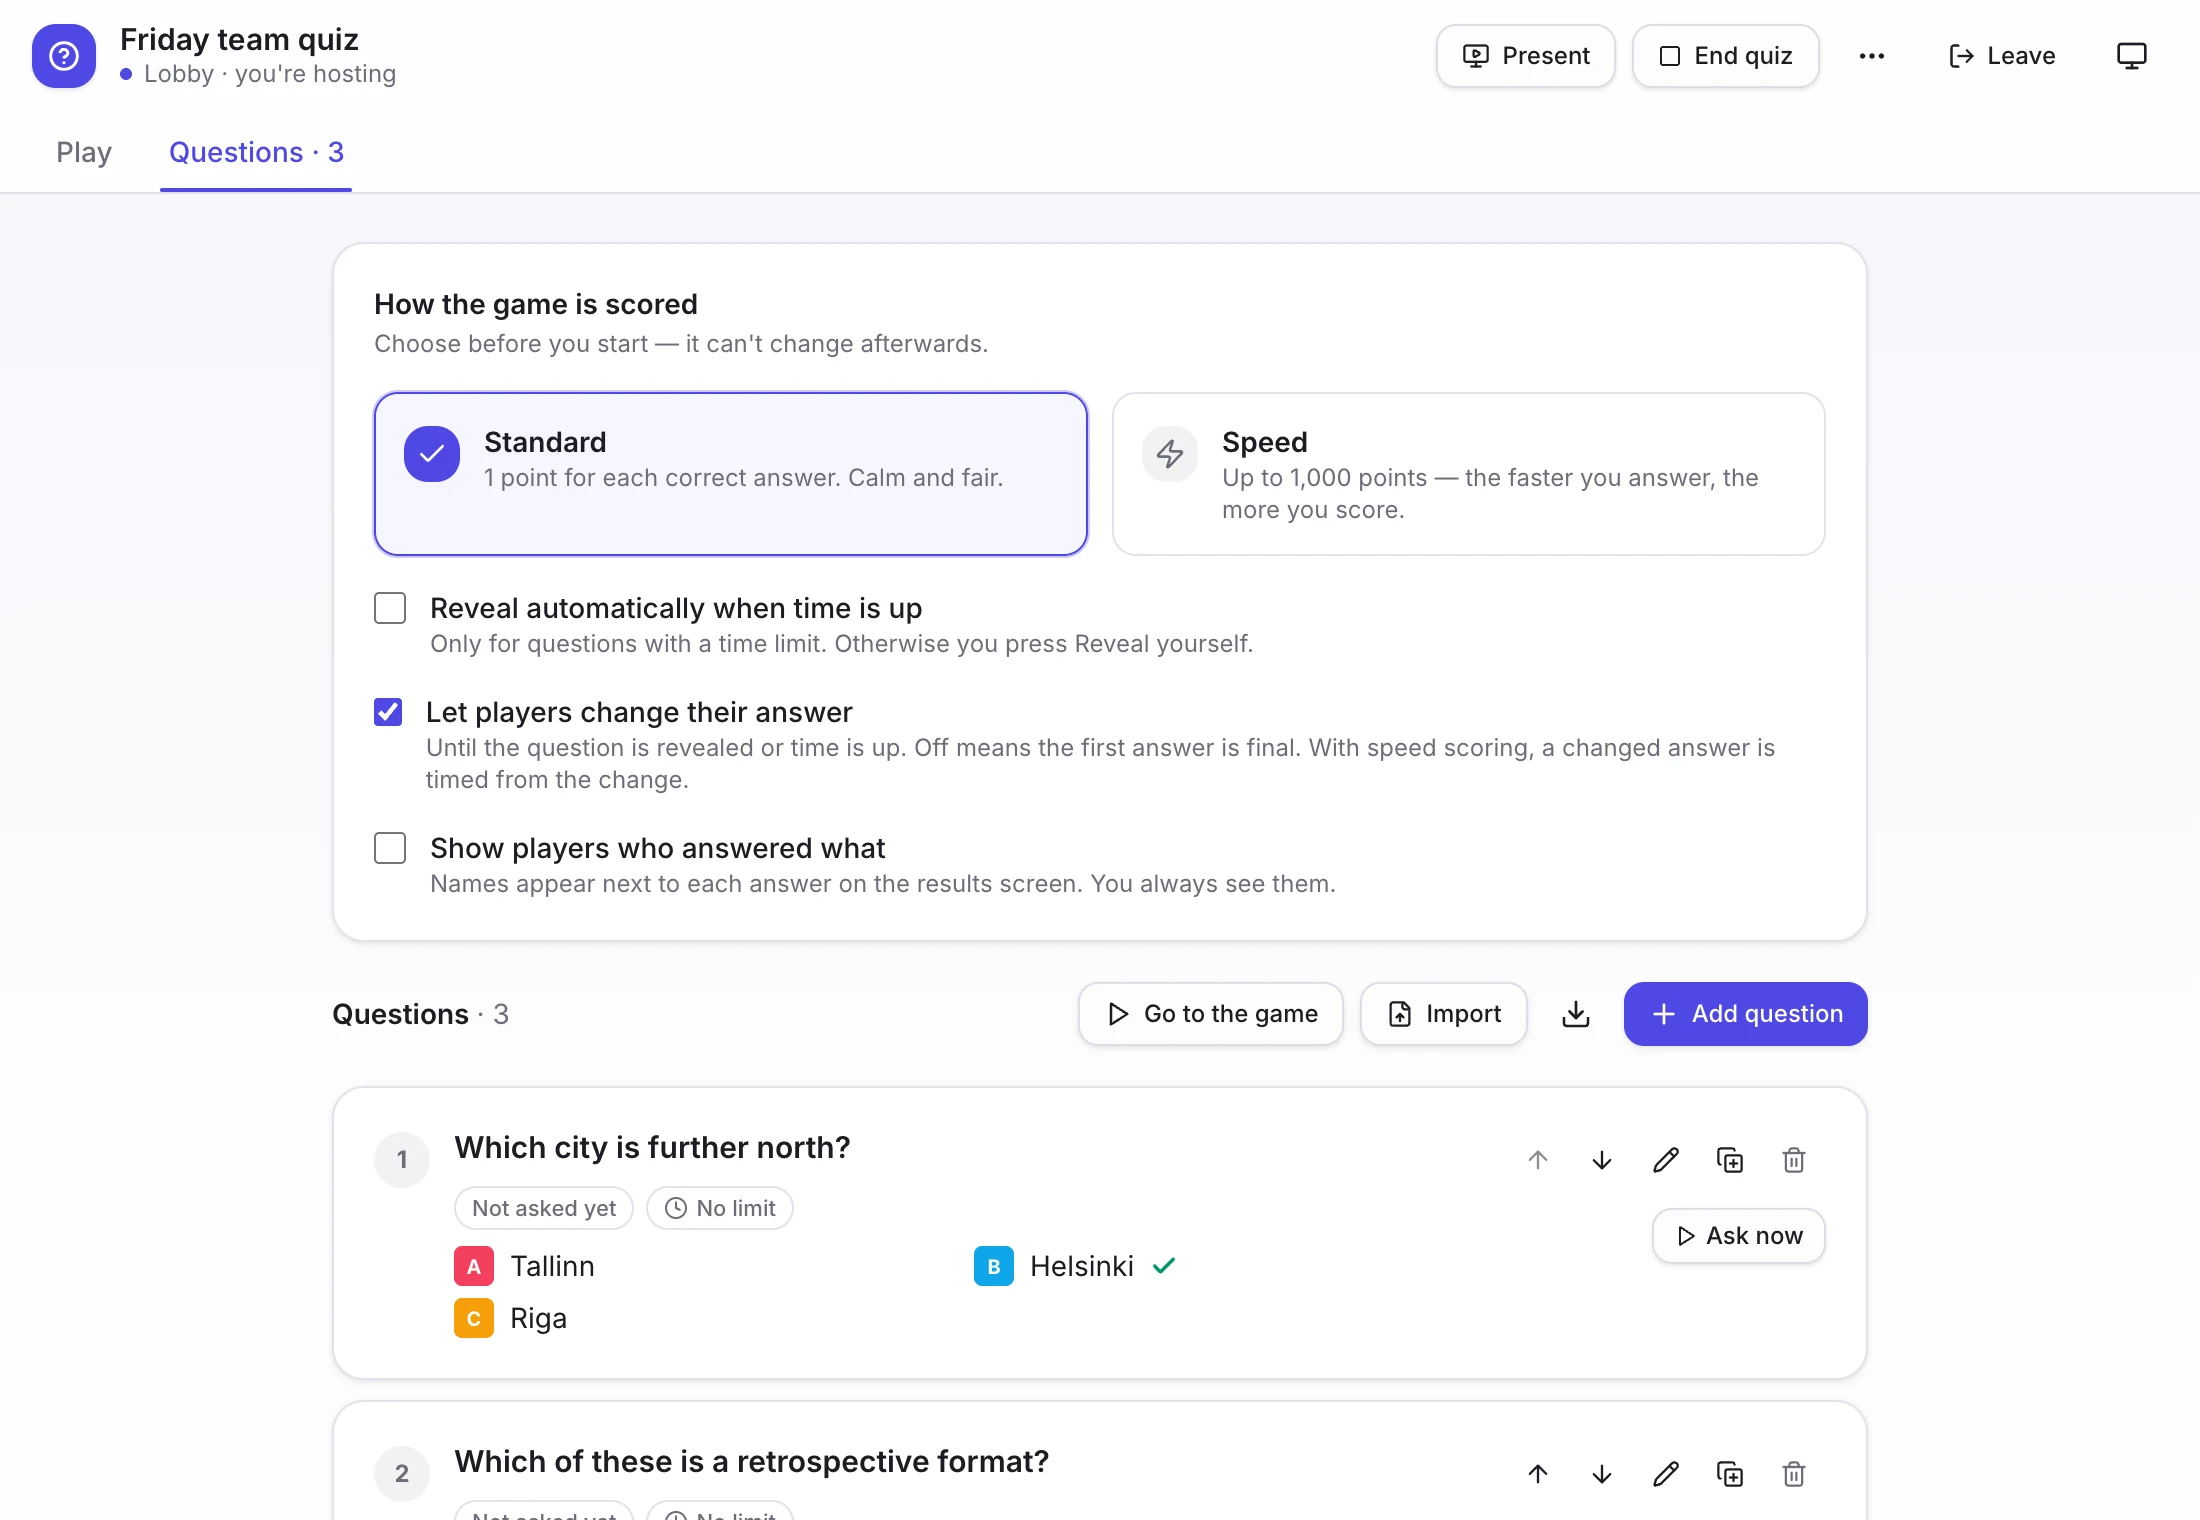Viewport: 2200px width, 1520px height.
Task: Delete question 2 with trash icon
Action: tap(1794, 1474)
